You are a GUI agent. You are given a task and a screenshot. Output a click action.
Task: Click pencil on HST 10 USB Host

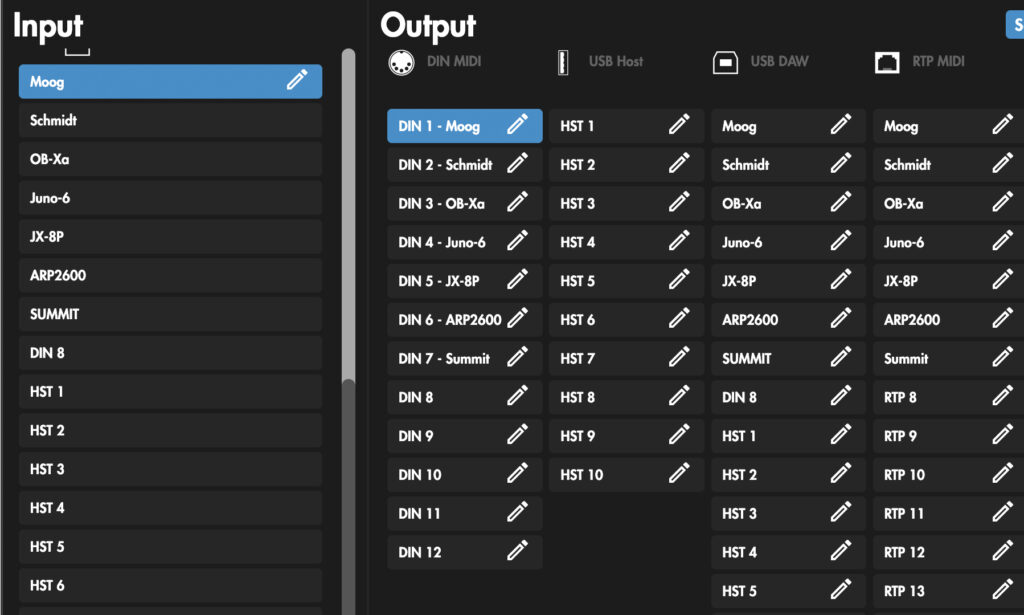(x=679, y=473)
